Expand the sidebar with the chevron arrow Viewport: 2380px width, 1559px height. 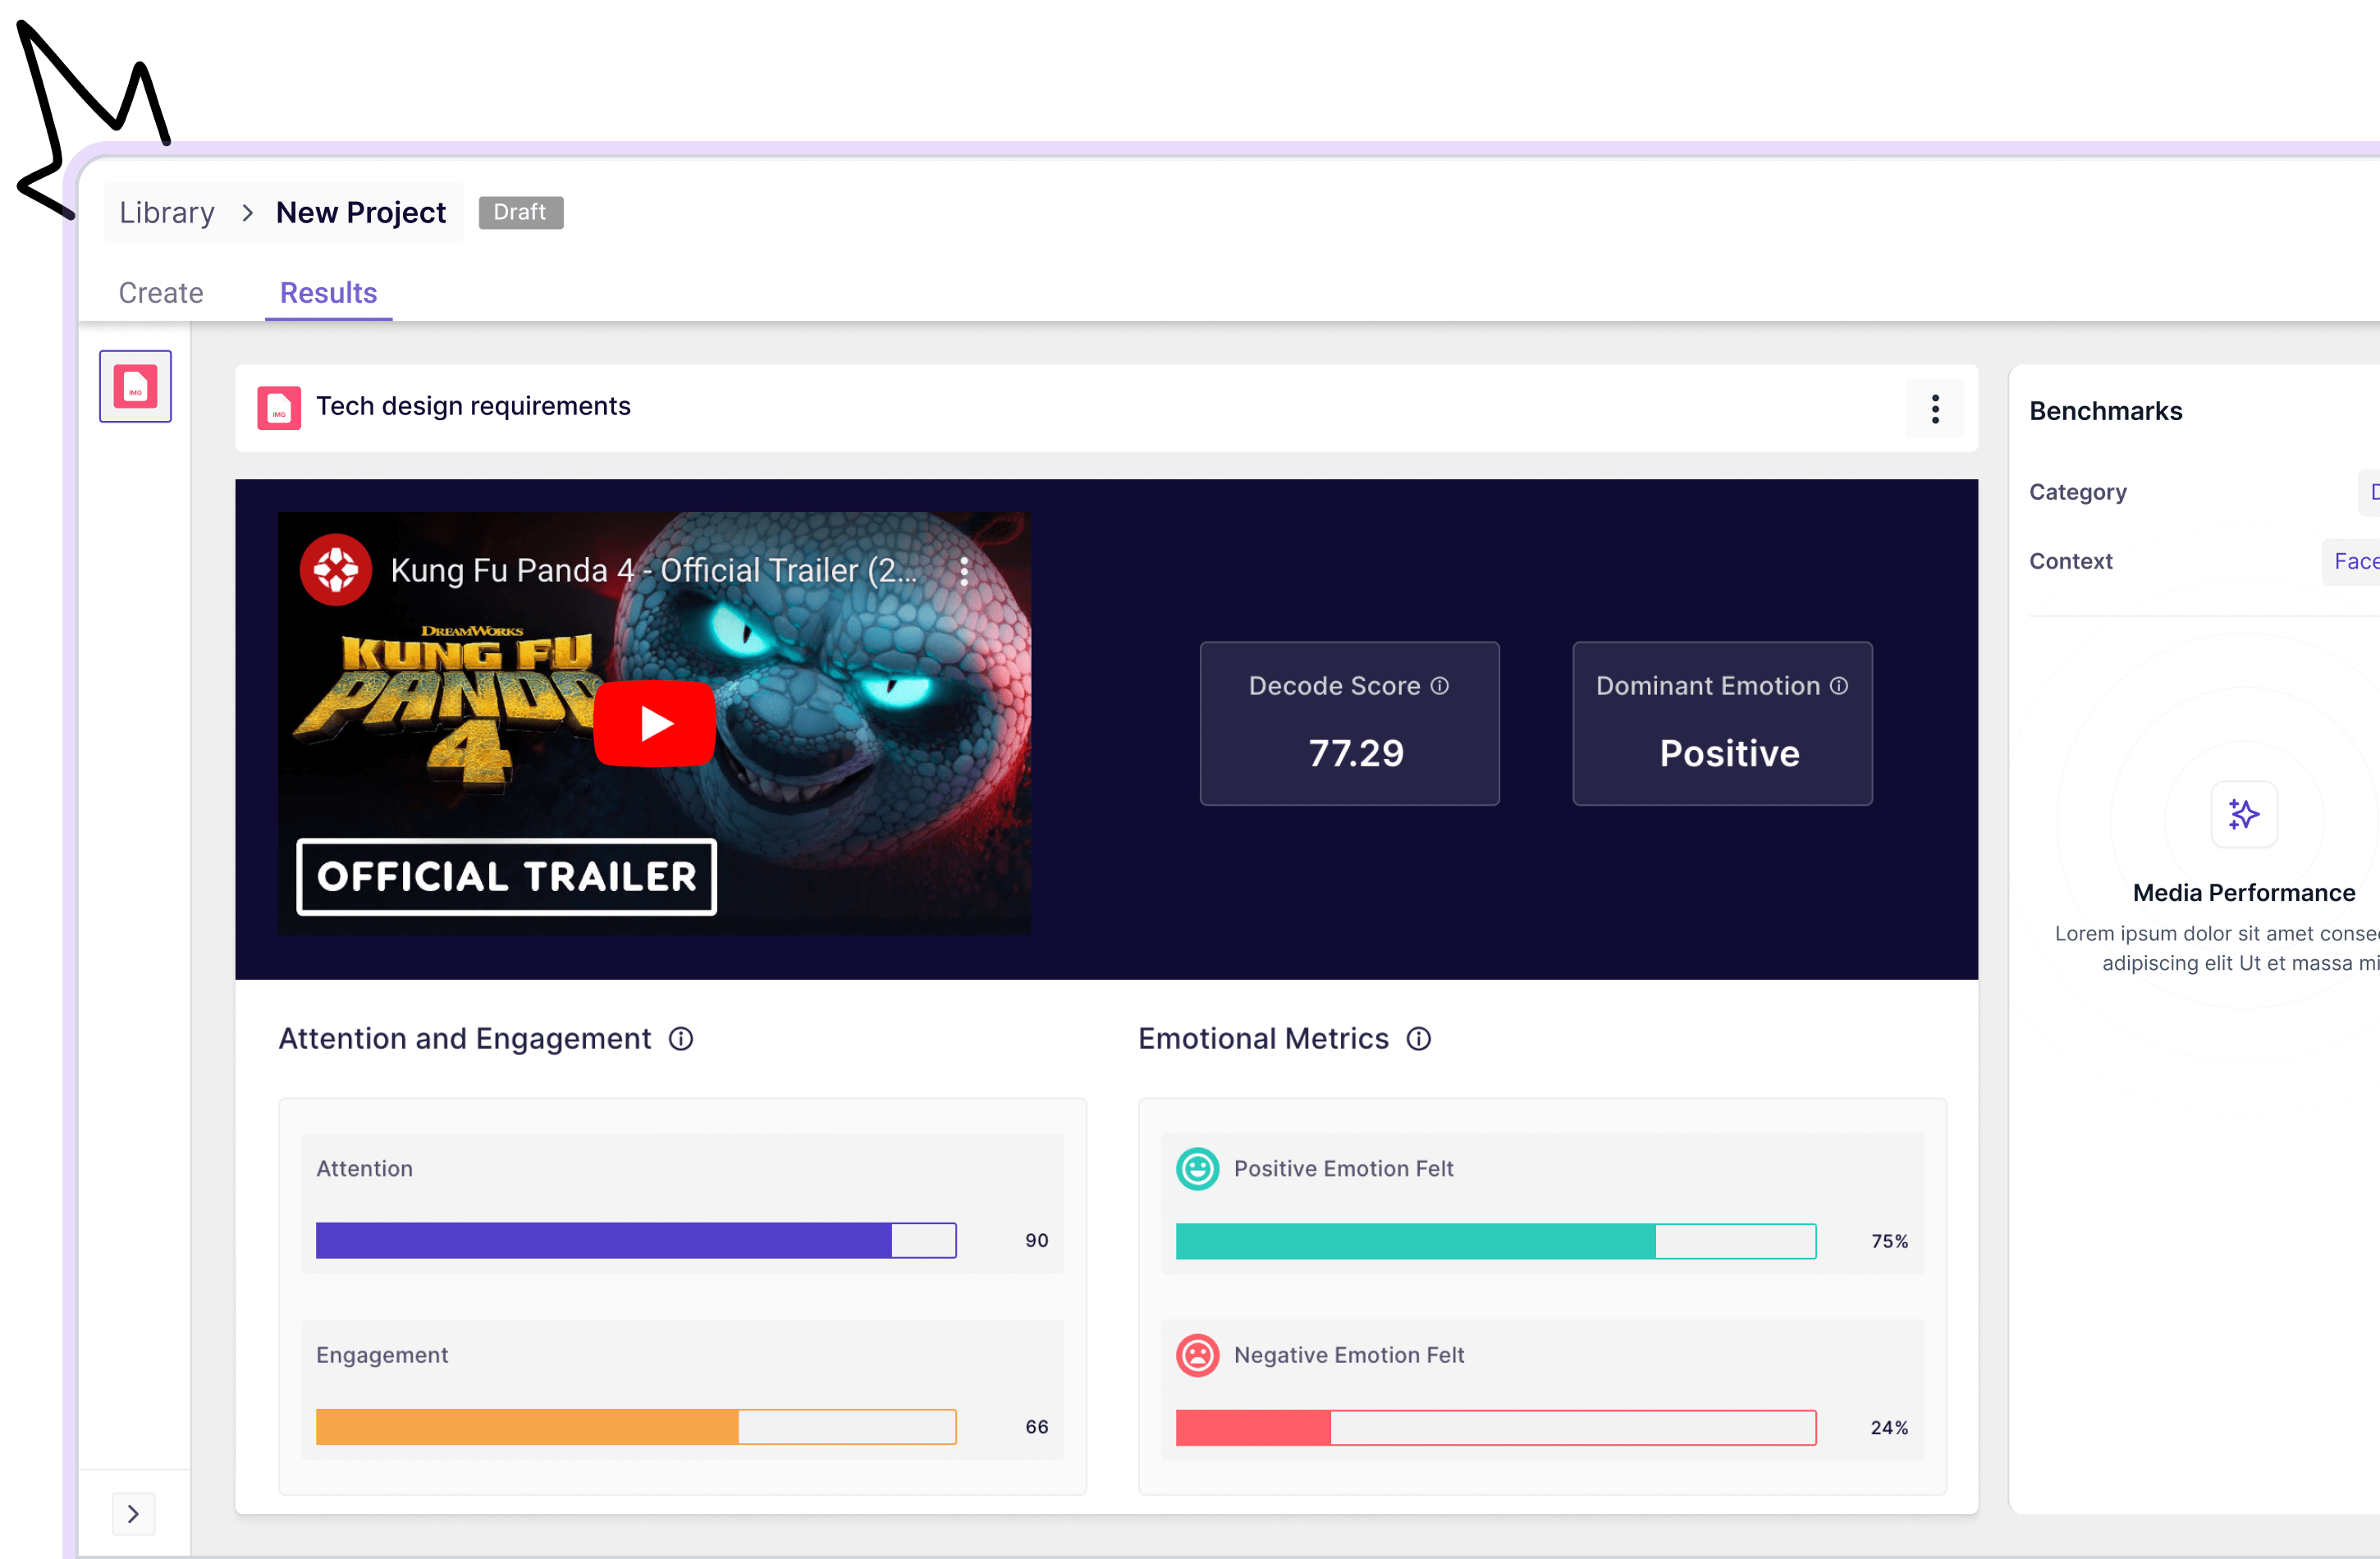pyautogui.click(x=133, y=1514)
